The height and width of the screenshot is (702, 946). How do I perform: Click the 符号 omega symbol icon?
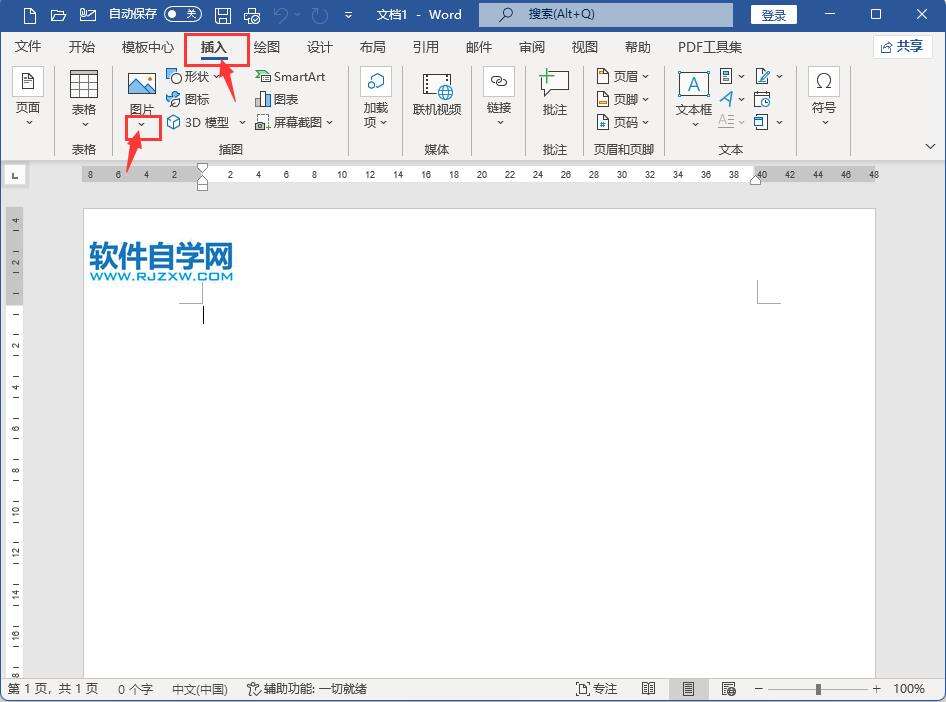pyautogui.click(x=824, y=83)
